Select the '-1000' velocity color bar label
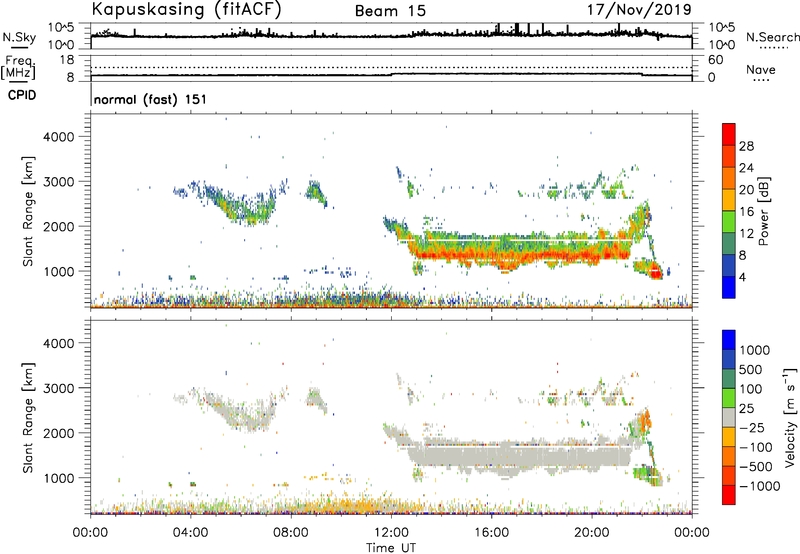800x554 pixels. coord(759,486)
